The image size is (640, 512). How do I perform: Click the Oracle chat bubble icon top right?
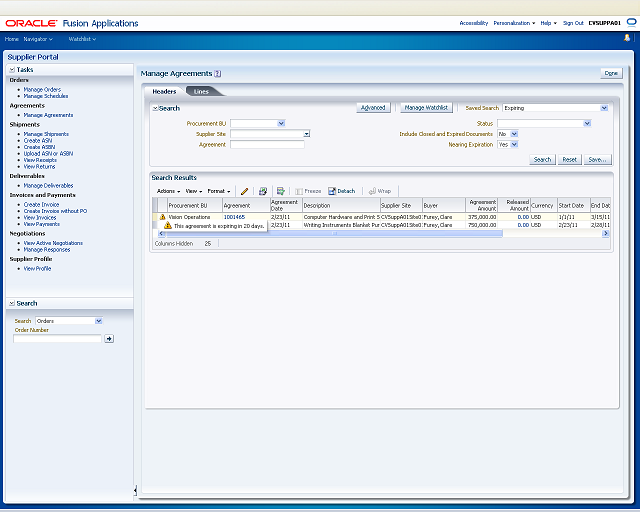(x=631, y=23)
